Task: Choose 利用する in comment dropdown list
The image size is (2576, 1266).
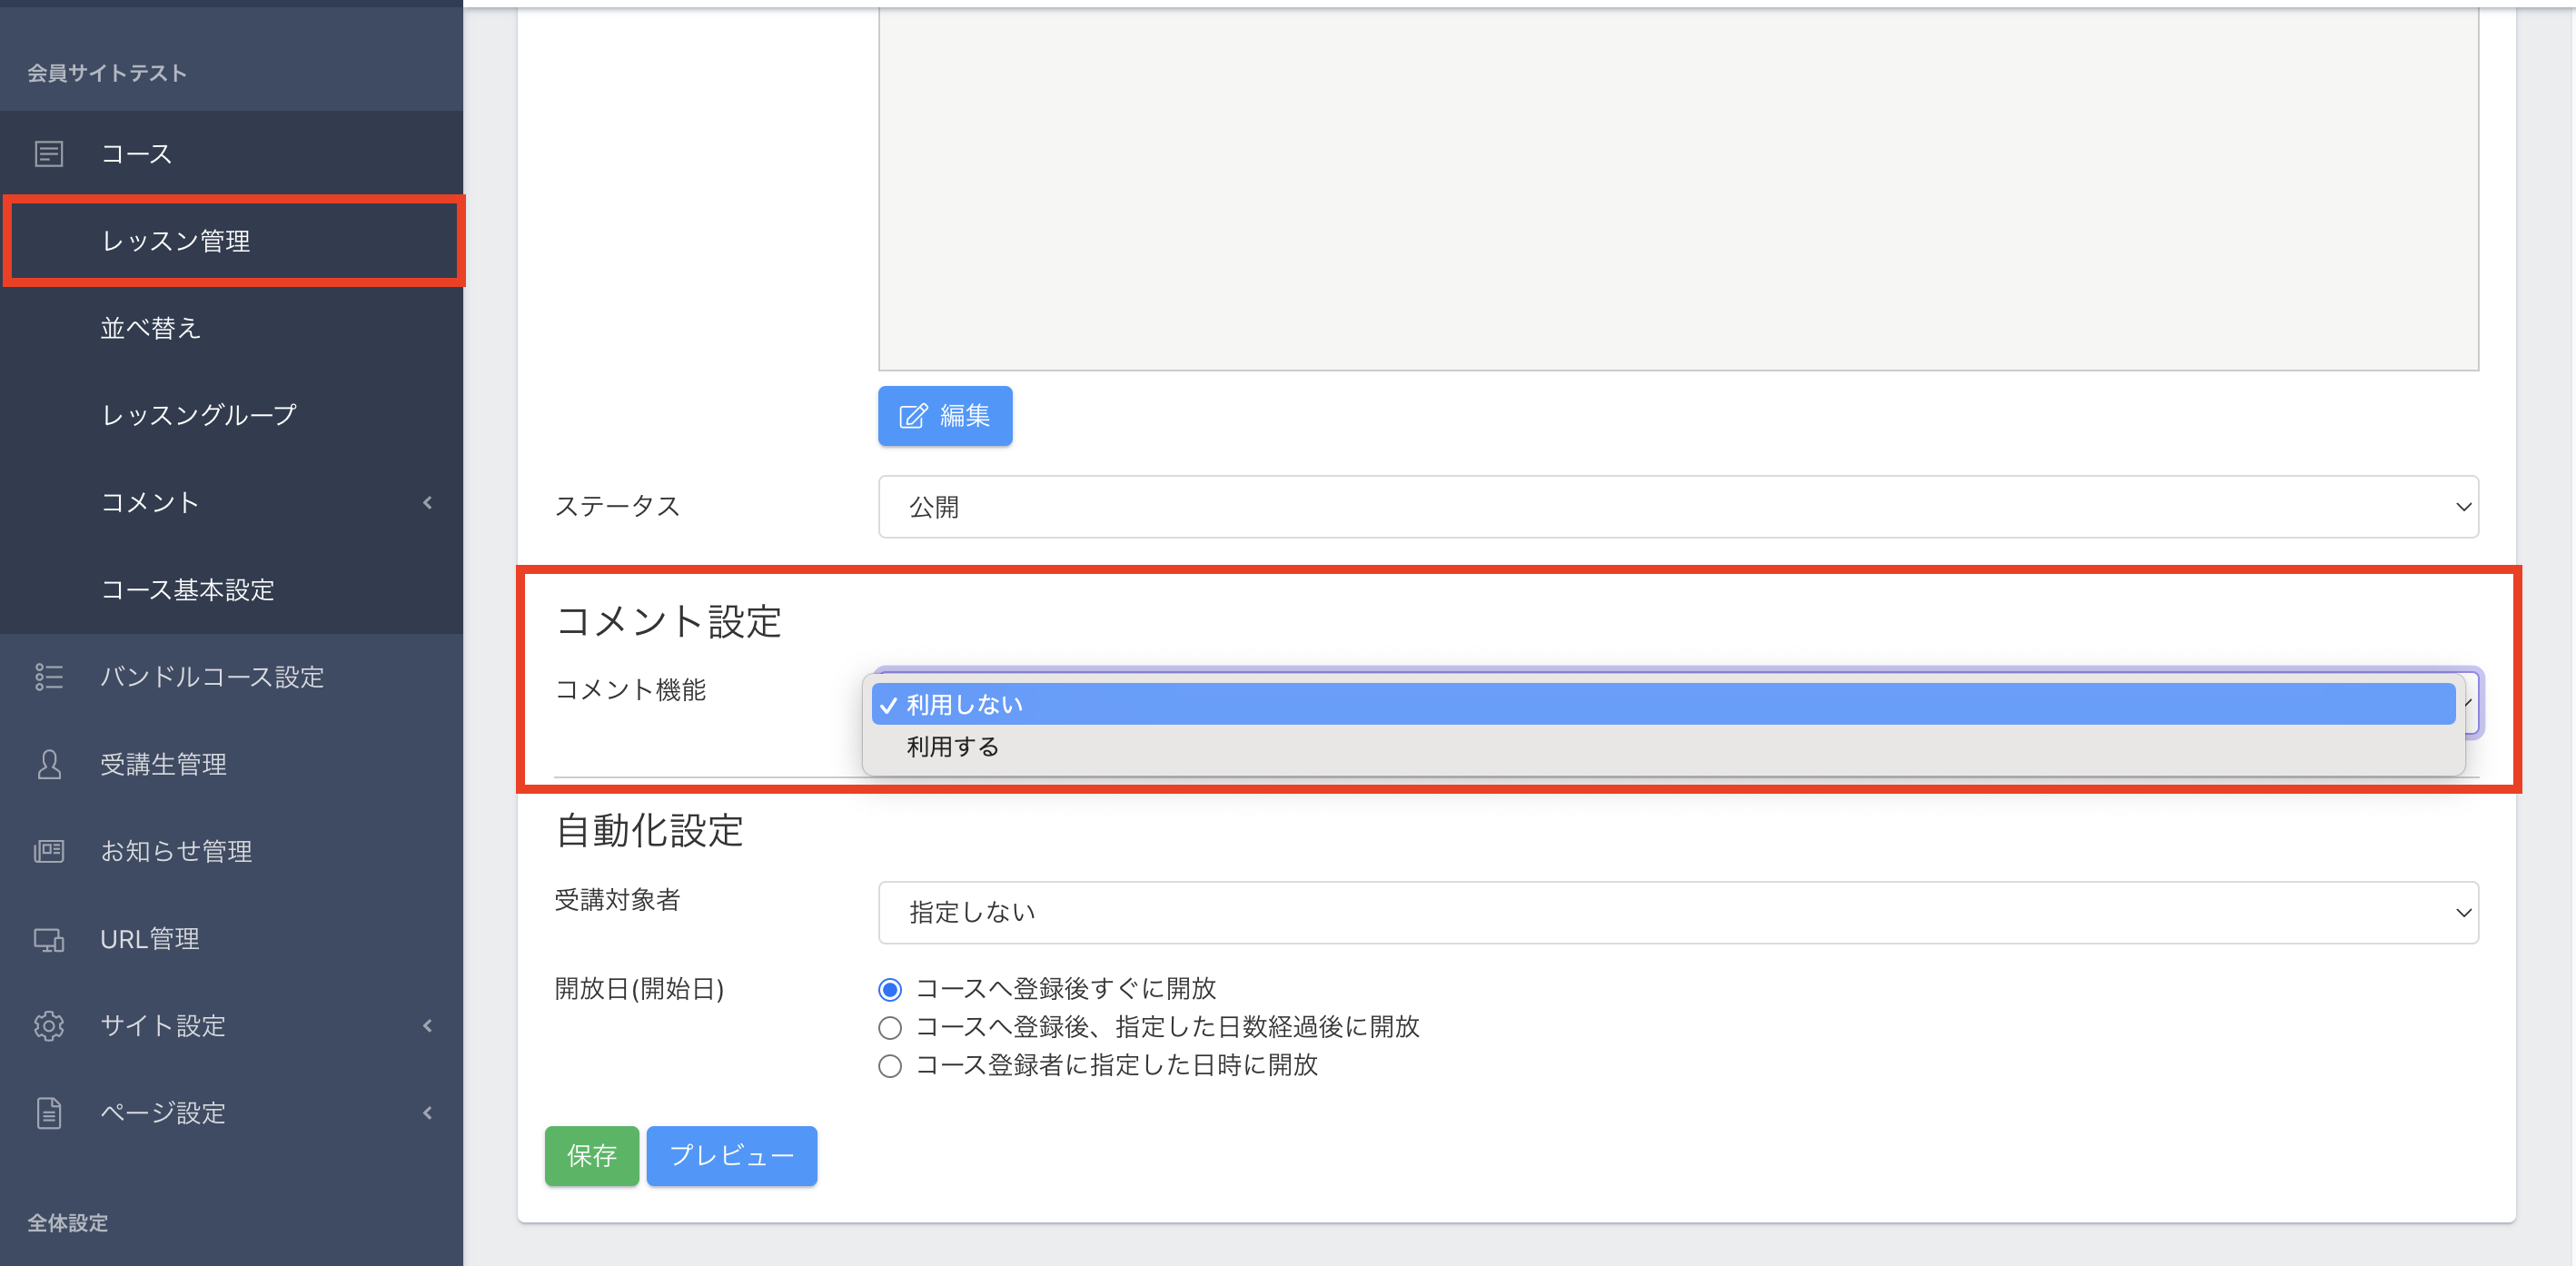Action: [952, 747]
